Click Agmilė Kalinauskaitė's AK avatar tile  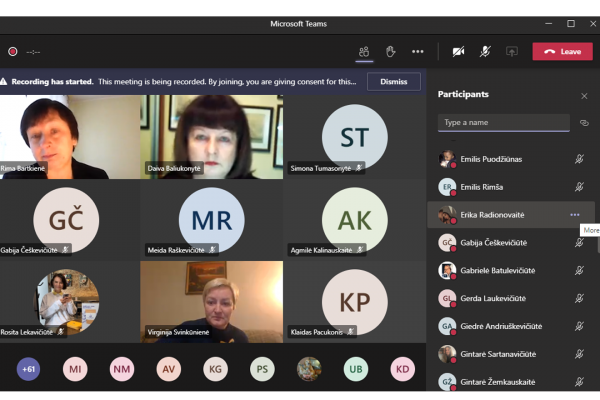355,220
